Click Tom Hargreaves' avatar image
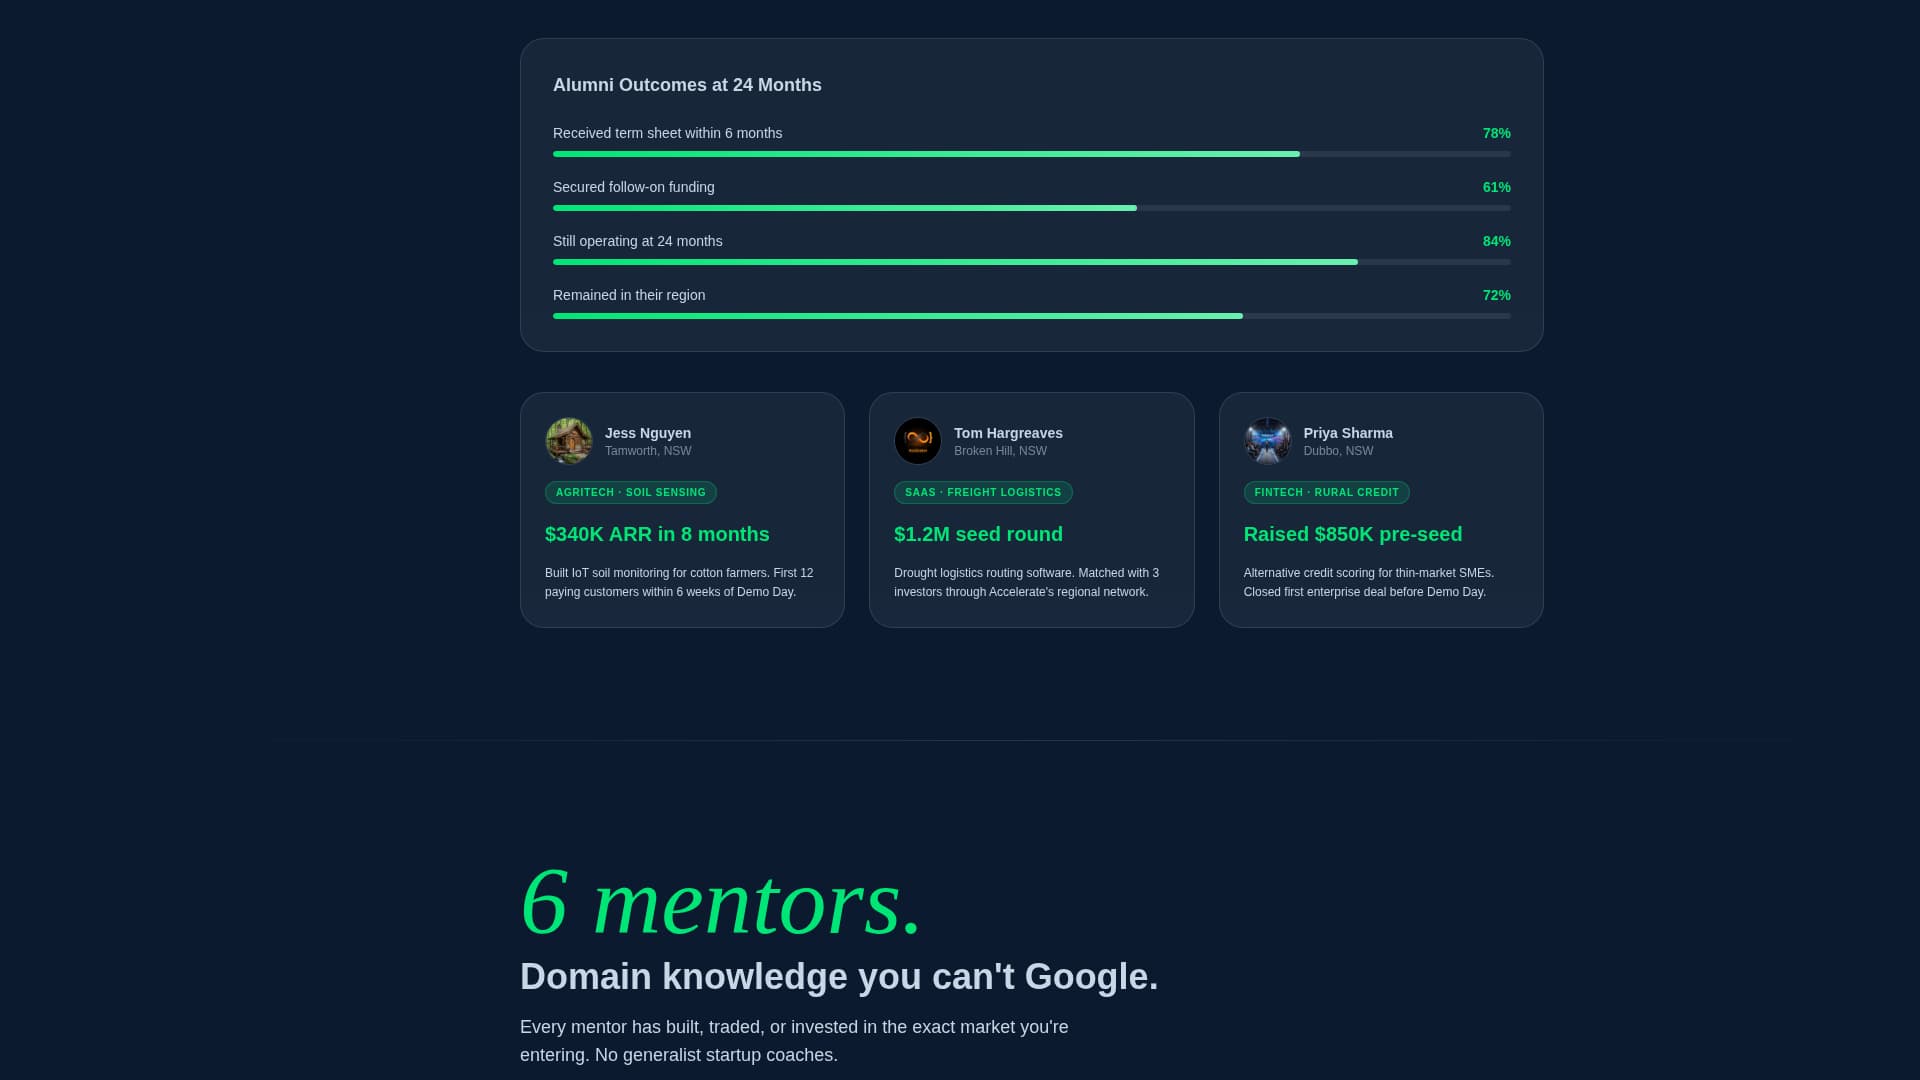Viewport: 1920px width, 1080px height. [x=917, y=441]
